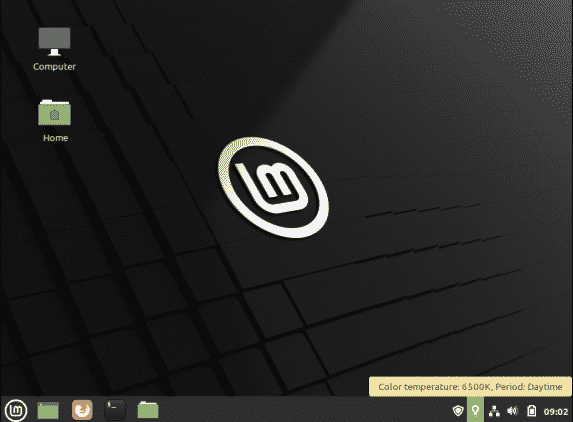Click the "Home" text label
This screenshot has width=573, height=422.
(x=56, y=138)
